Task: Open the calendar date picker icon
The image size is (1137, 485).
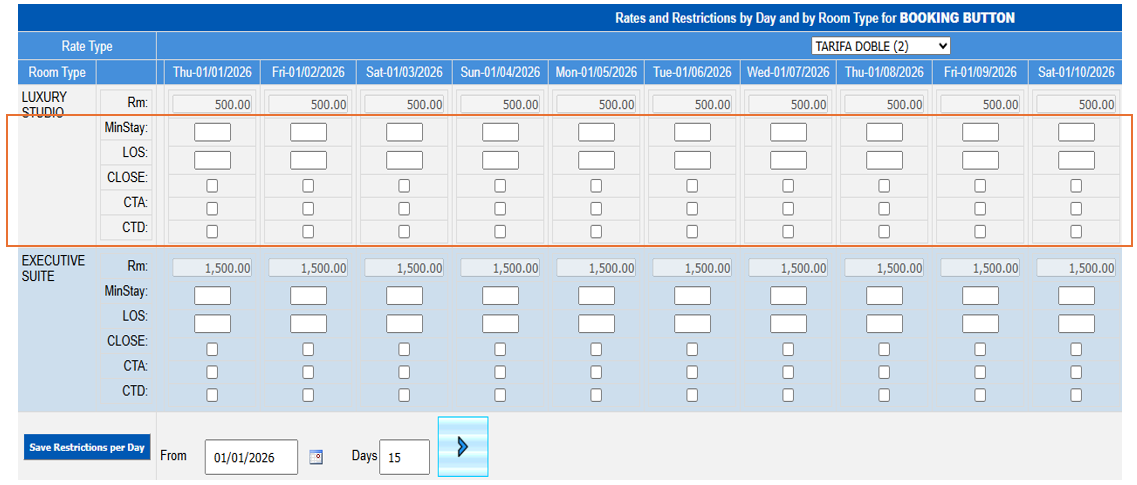Action: pos(316,457)
